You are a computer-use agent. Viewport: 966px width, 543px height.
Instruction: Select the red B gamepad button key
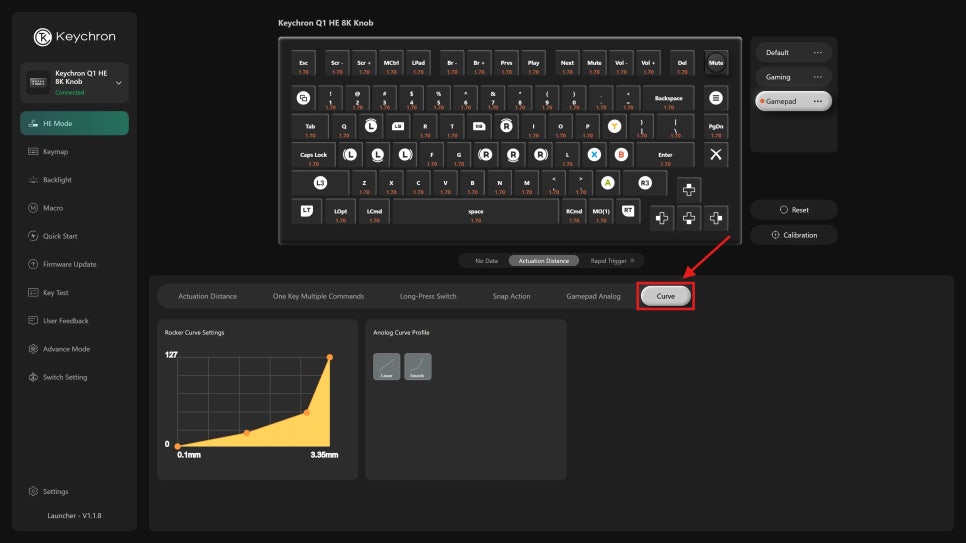(x=621, y=155)
